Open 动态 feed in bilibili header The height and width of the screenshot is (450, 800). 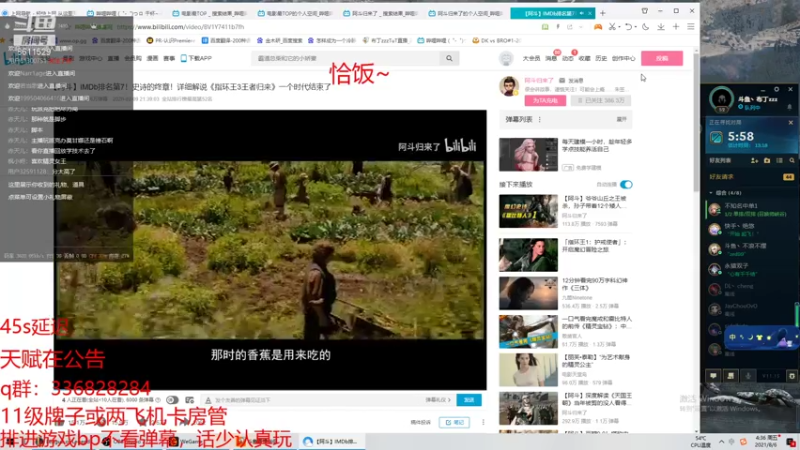pyautogui.click(x=567, y=59)
